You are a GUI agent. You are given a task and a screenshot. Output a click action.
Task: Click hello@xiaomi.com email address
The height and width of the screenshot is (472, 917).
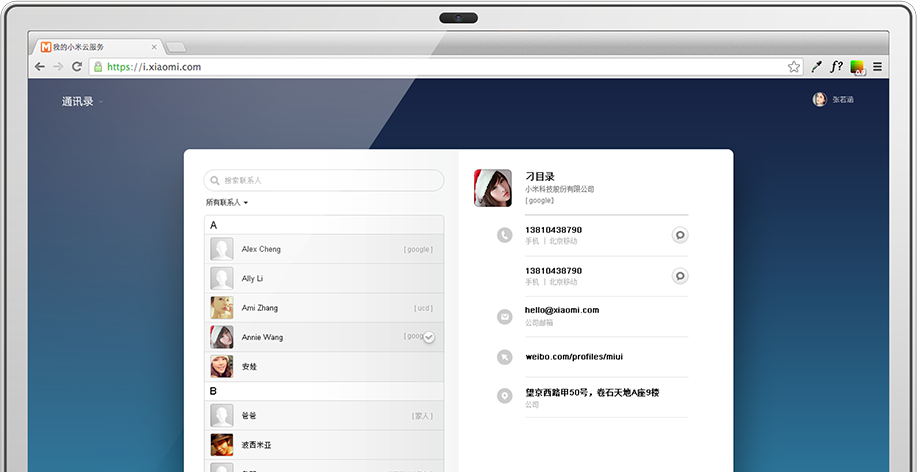tap(562, 310)
